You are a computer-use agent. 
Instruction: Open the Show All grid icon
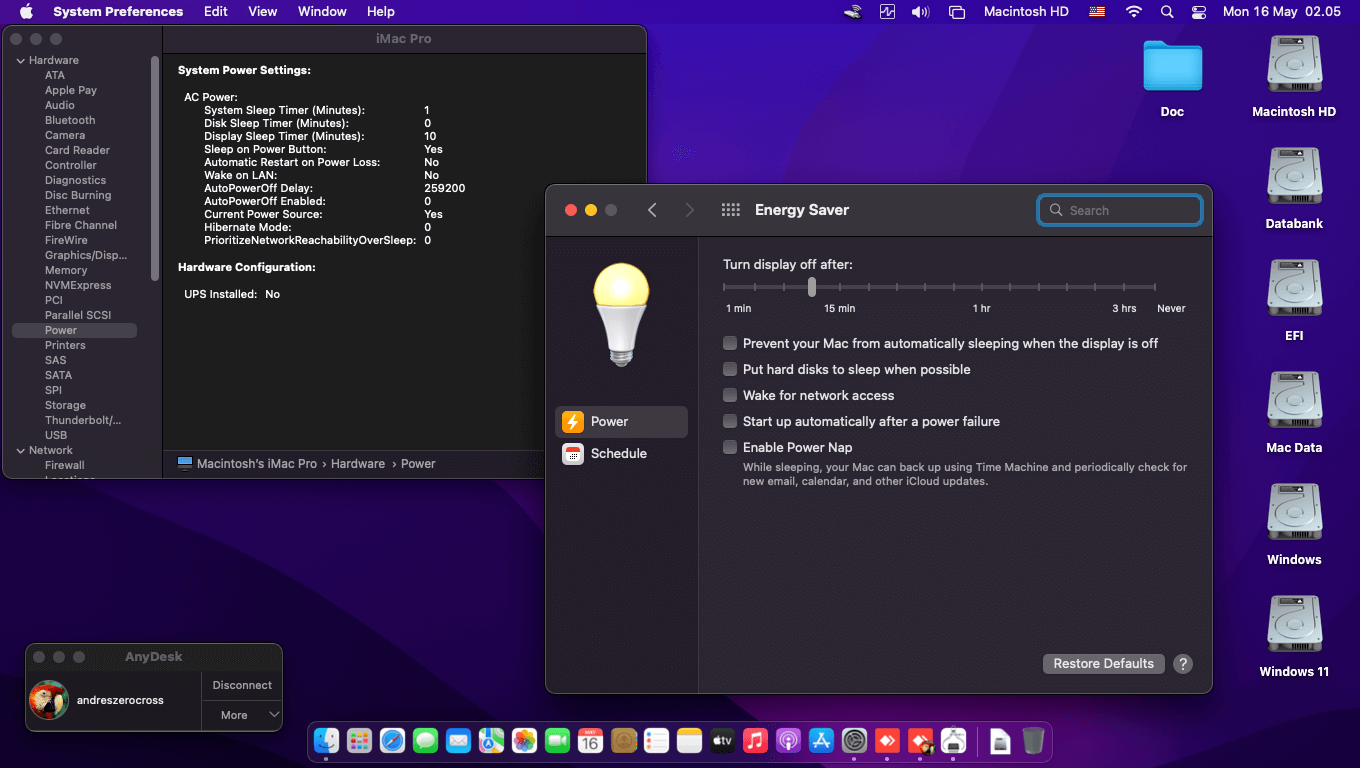pos(730,210)
